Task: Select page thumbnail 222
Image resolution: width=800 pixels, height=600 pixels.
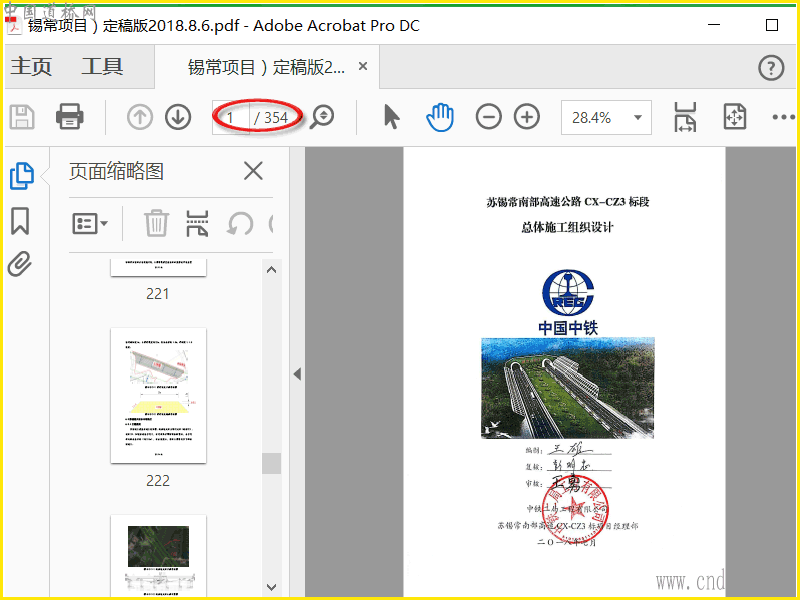Action: pyautogui.click(x=158, y=395)
